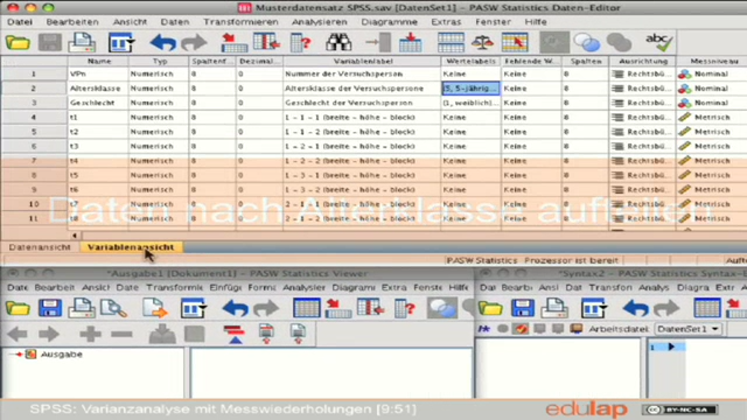
Task: Click the Split File toolbar icon
Action: 451,43
